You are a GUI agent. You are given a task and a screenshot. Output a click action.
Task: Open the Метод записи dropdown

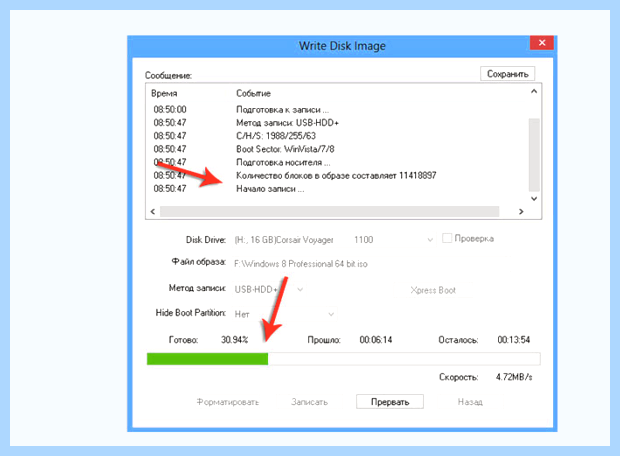(x=300, y=289)
